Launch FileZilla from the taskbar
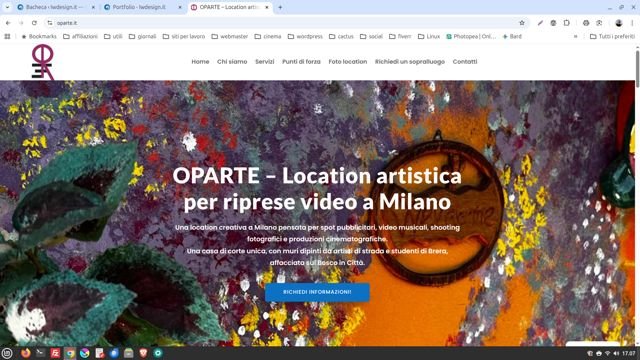 click(55, 353)
